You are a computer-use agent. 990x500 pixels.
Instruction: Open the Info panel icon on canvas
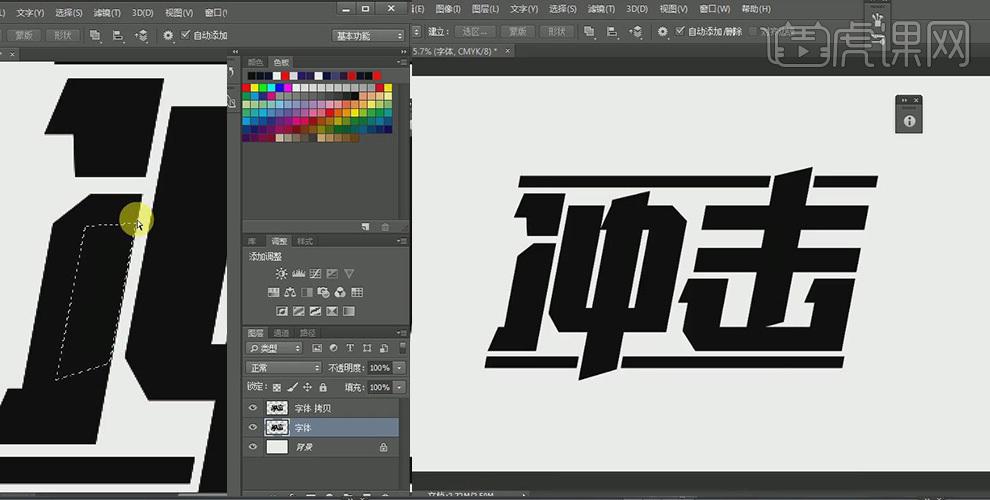click(x=909, y=121)
